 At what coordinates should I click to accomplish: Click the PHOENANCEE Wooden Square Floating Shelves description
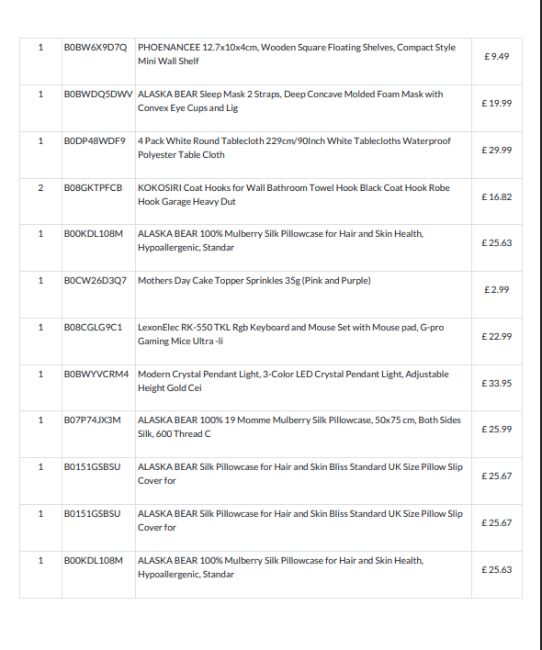297,54
